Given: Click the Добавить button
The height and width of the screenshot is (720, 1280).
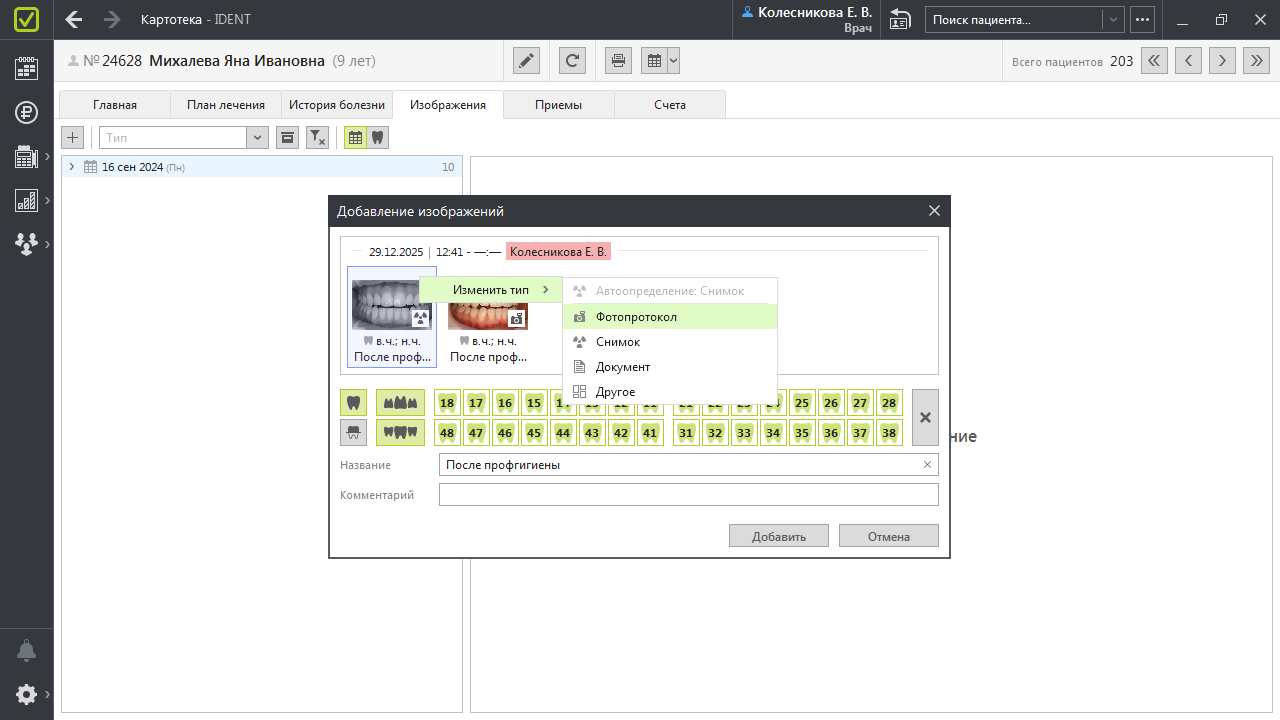Looking at the screenshot, I should [x=778, y=536].
